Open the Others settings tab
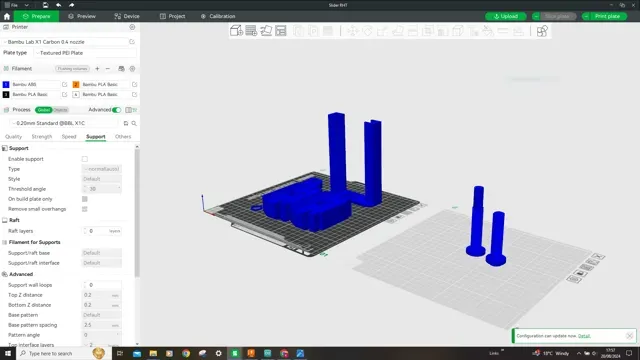 point(123,137)
